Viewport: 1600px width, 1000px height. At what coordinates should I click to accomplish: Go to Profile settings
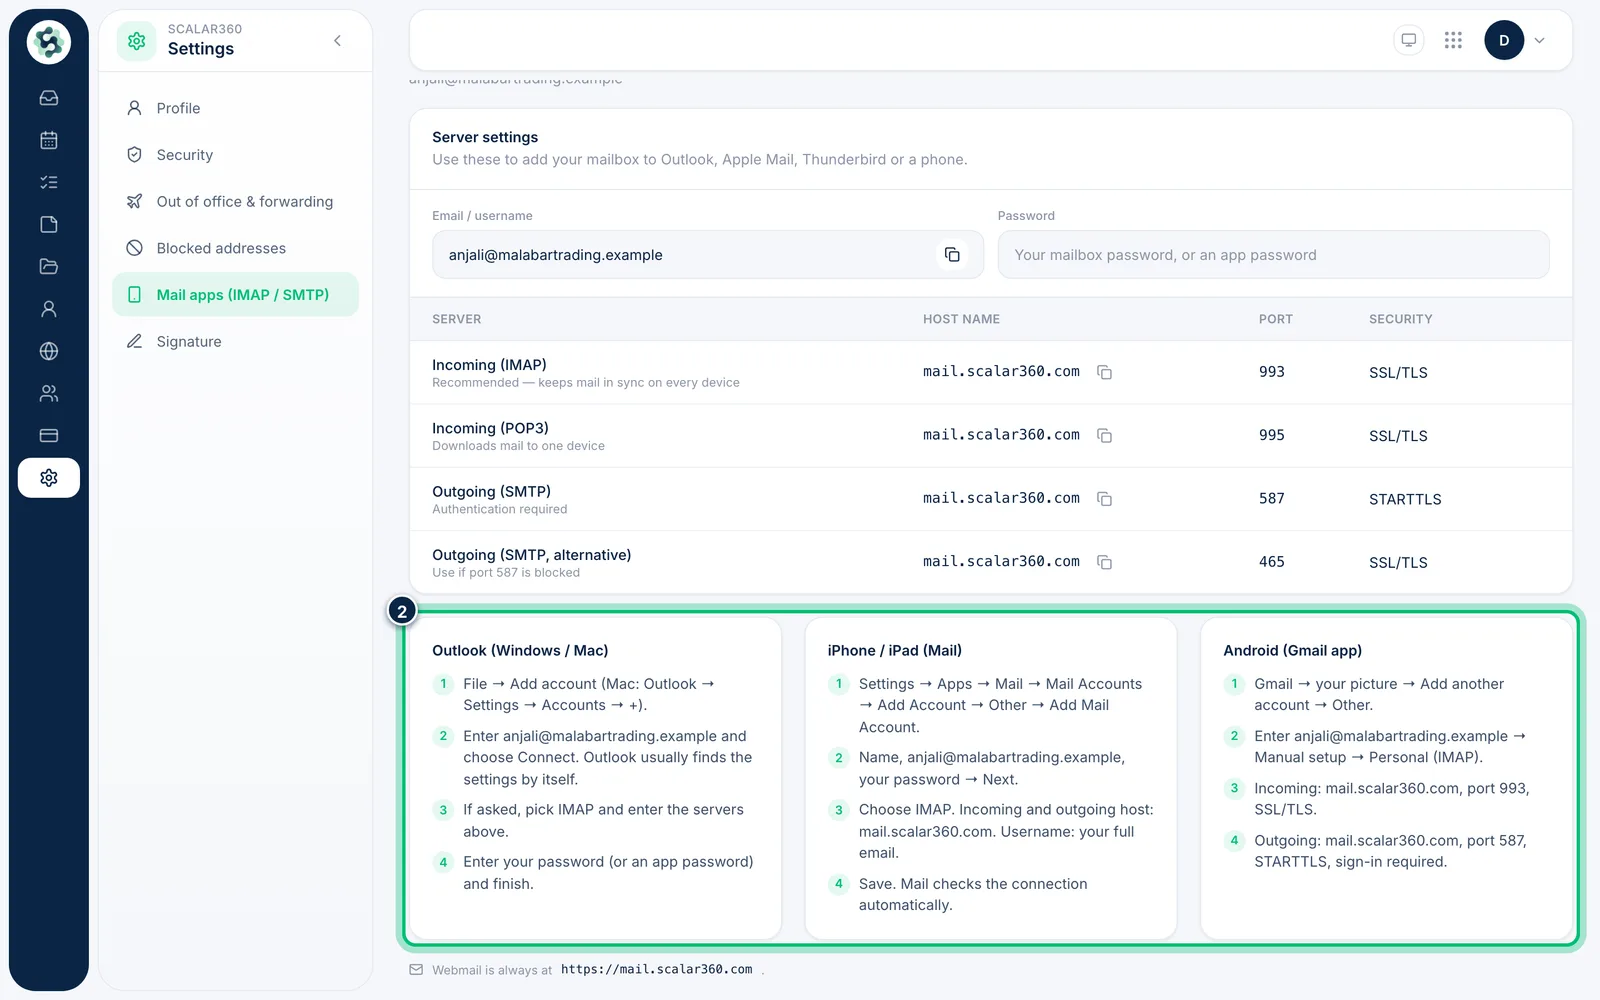(x=235, y=108)
